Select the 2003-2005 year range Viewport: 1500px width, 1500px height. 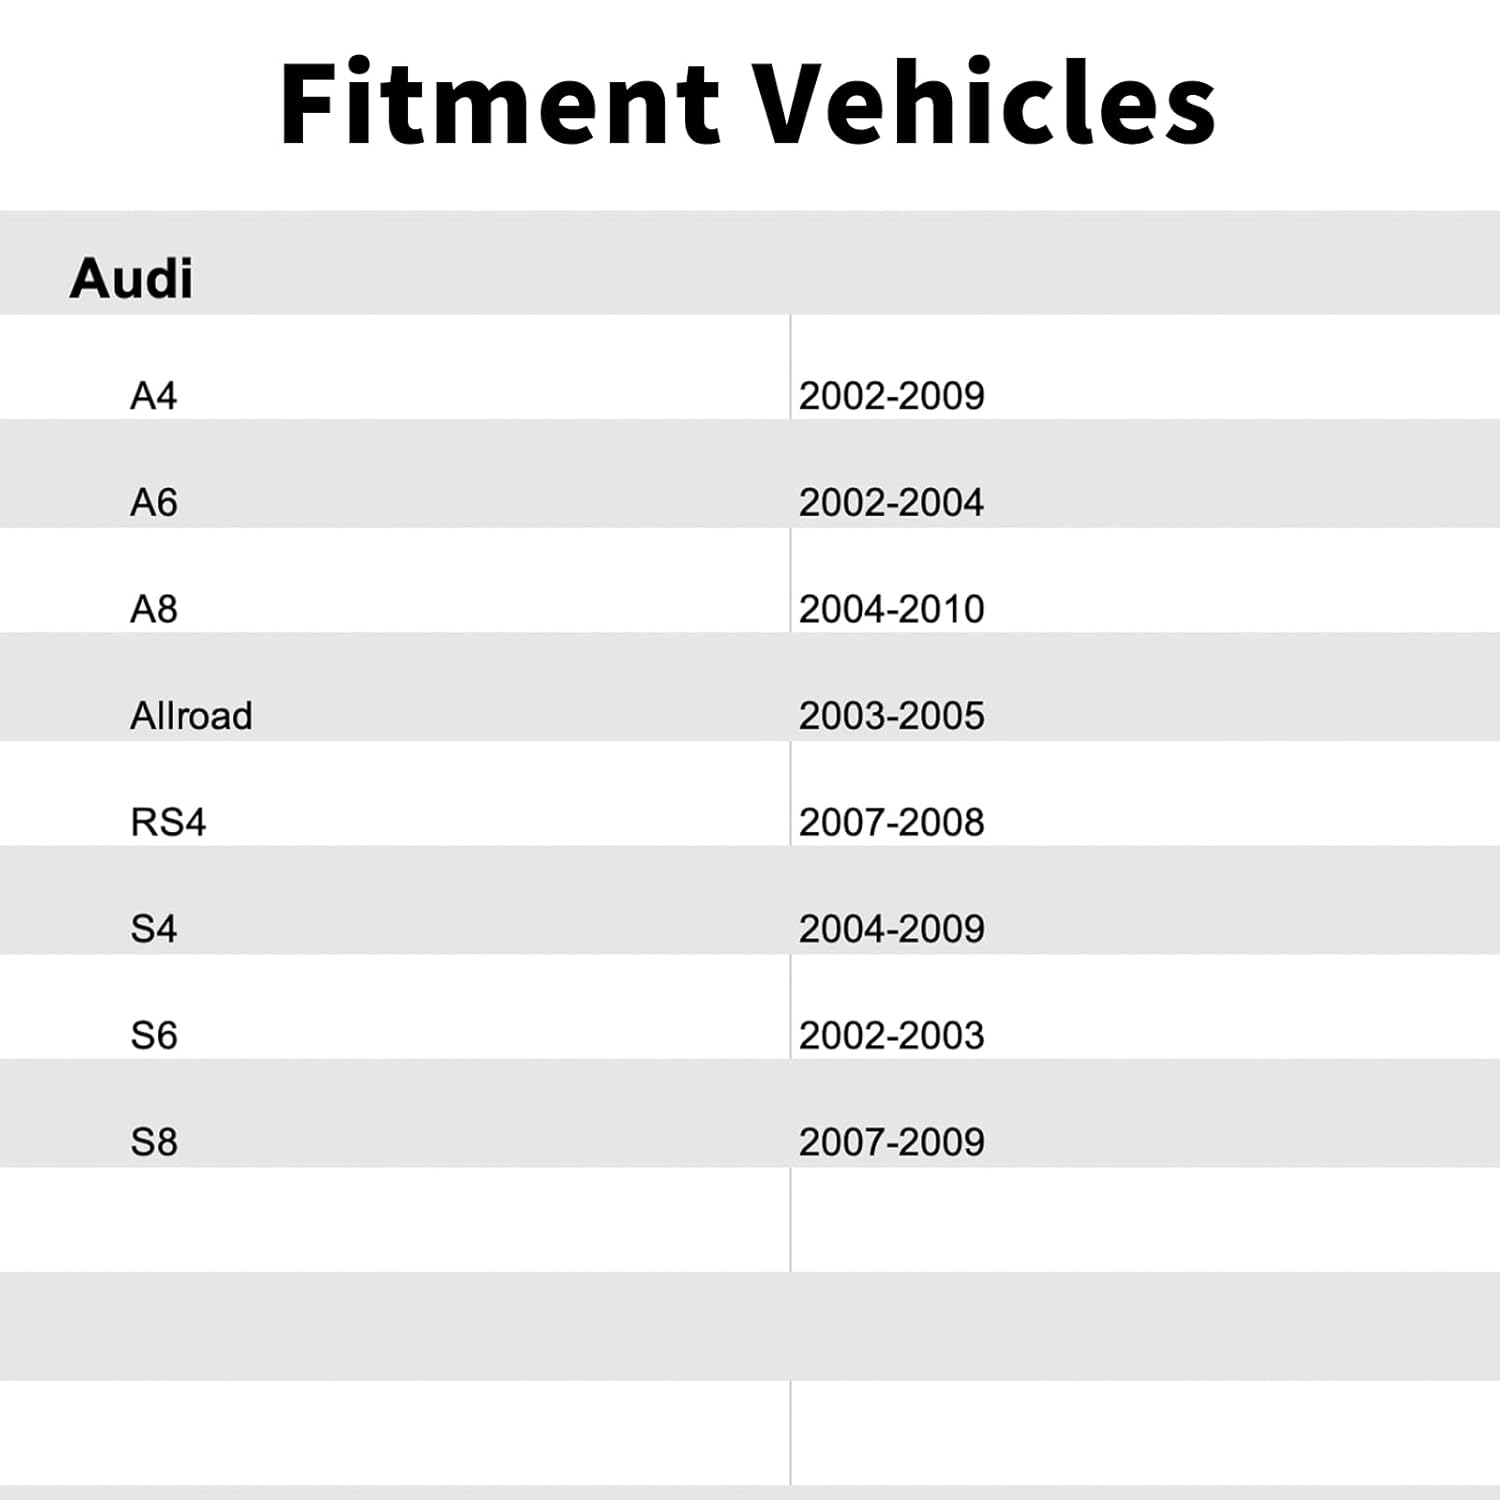pos(891,716)
